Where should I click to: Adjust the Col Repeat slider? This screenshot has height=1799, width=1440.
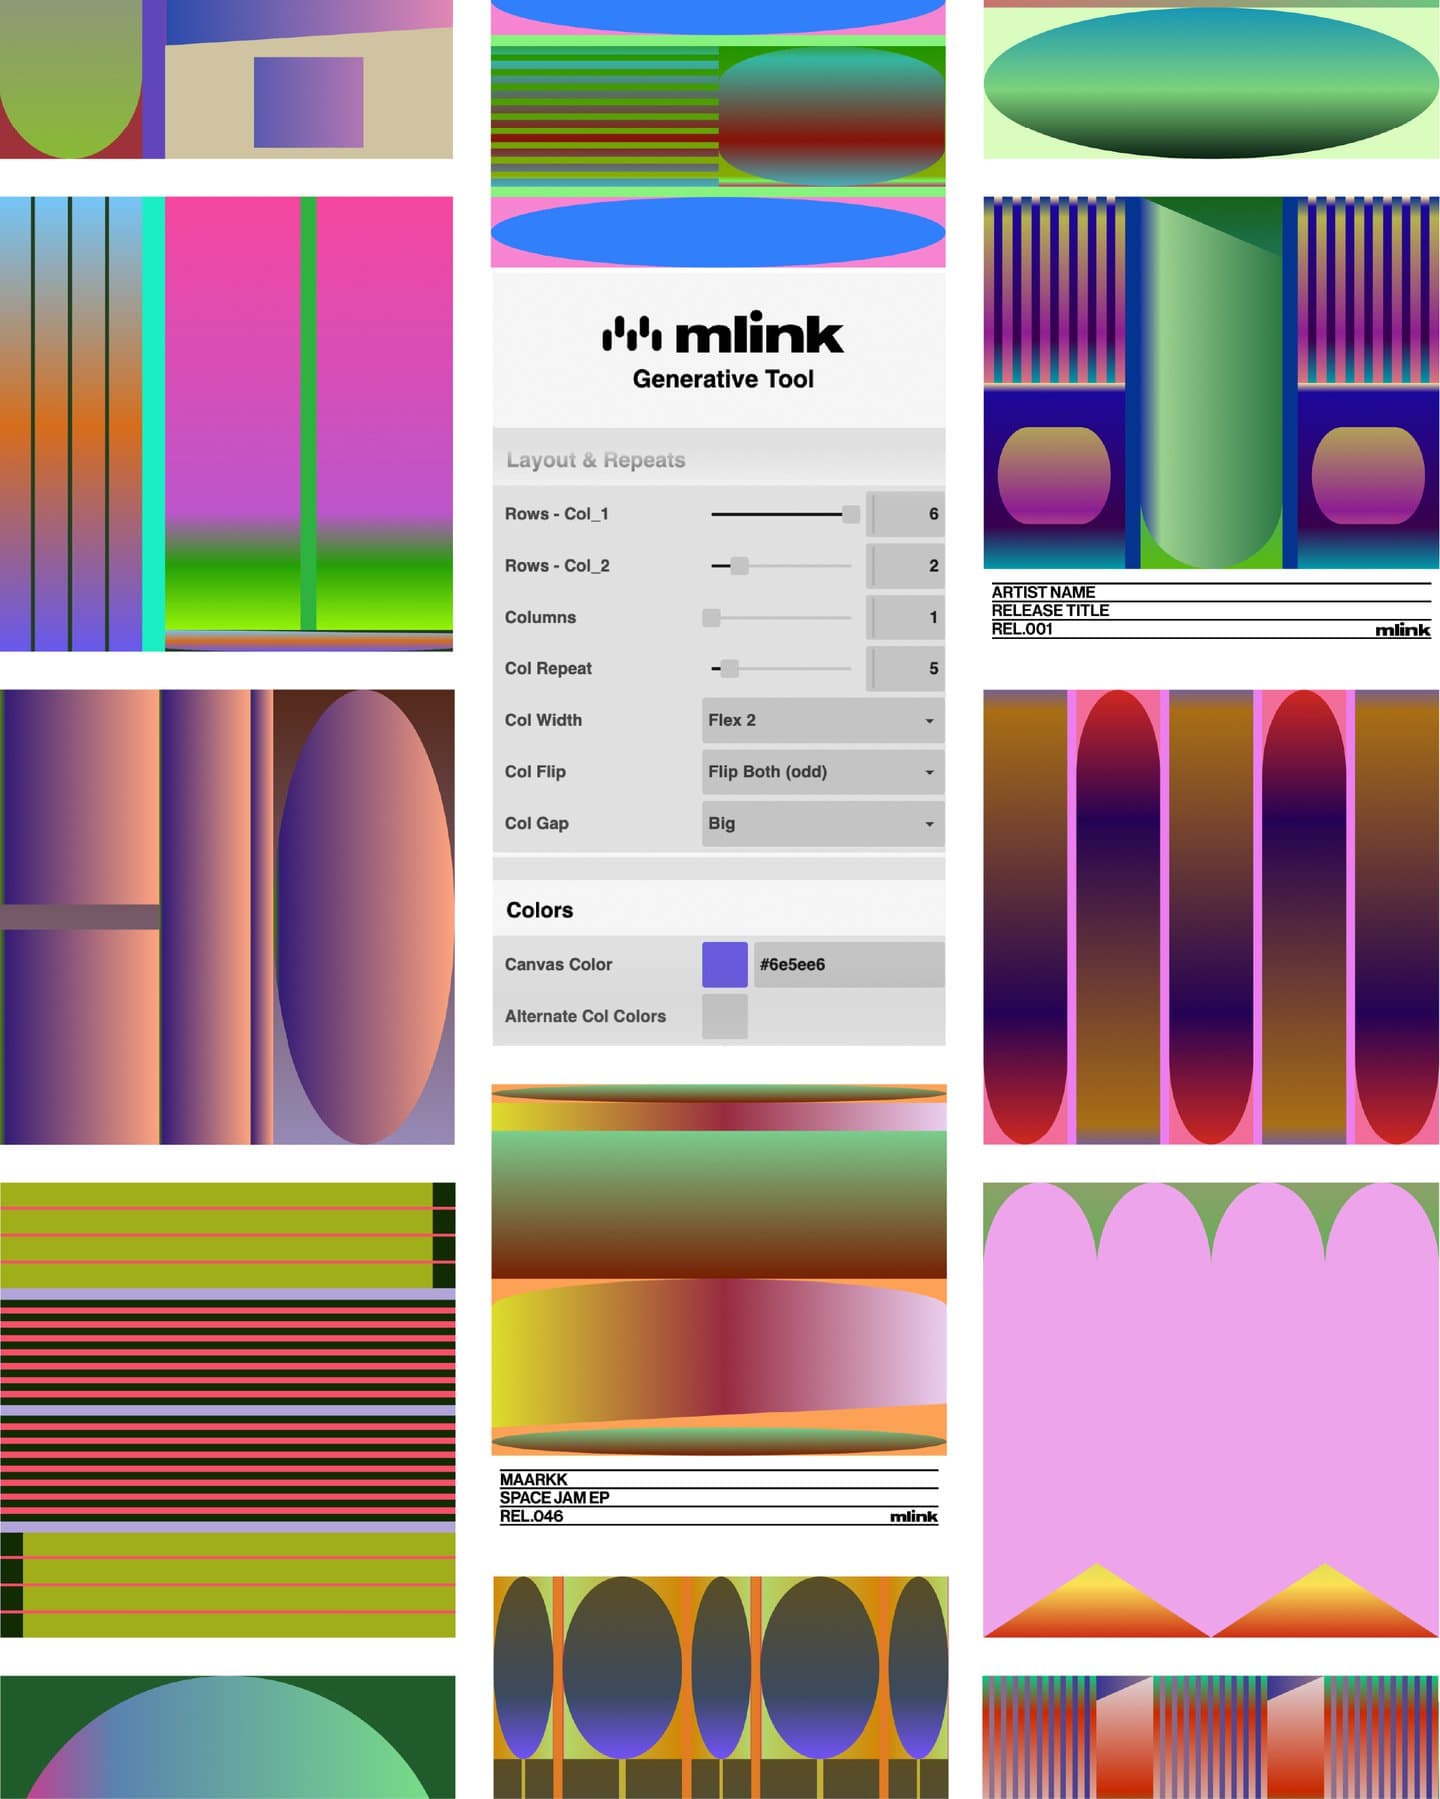781,668
